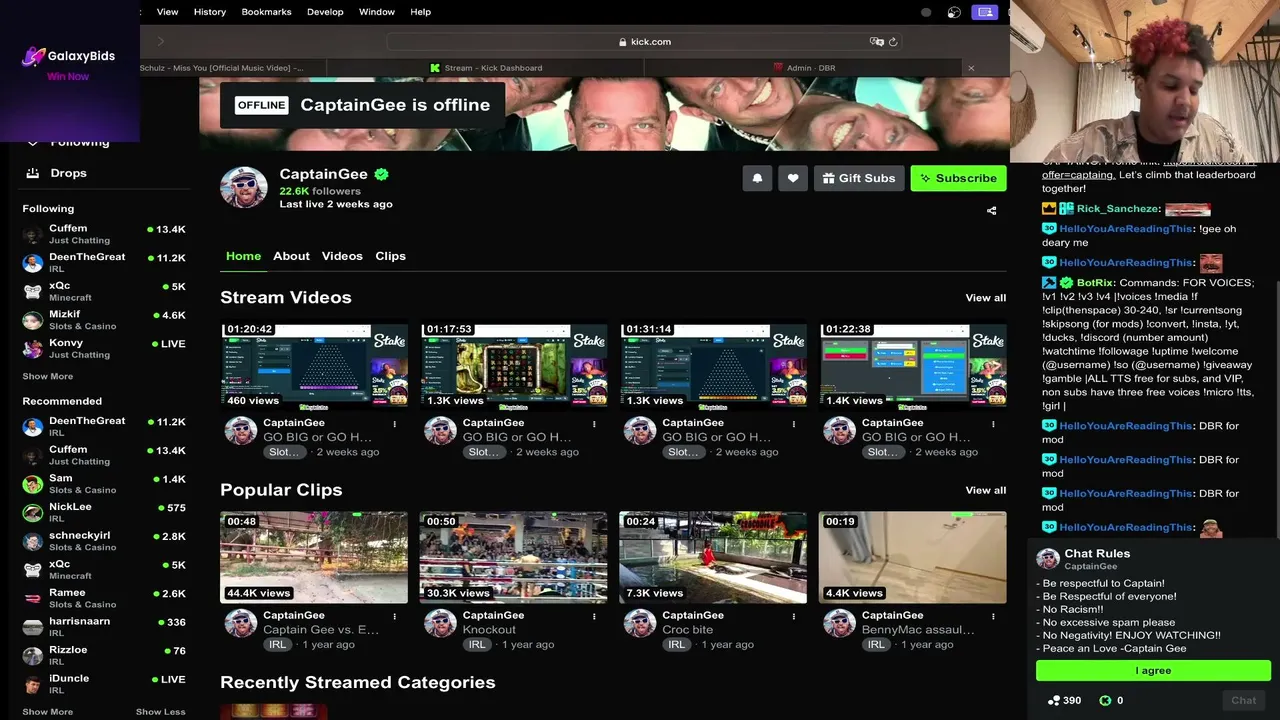This screenshot has height=720, width=1280.
Task: Click Konvy's avatar in the sidebar
Action: (x=33, y=348)
